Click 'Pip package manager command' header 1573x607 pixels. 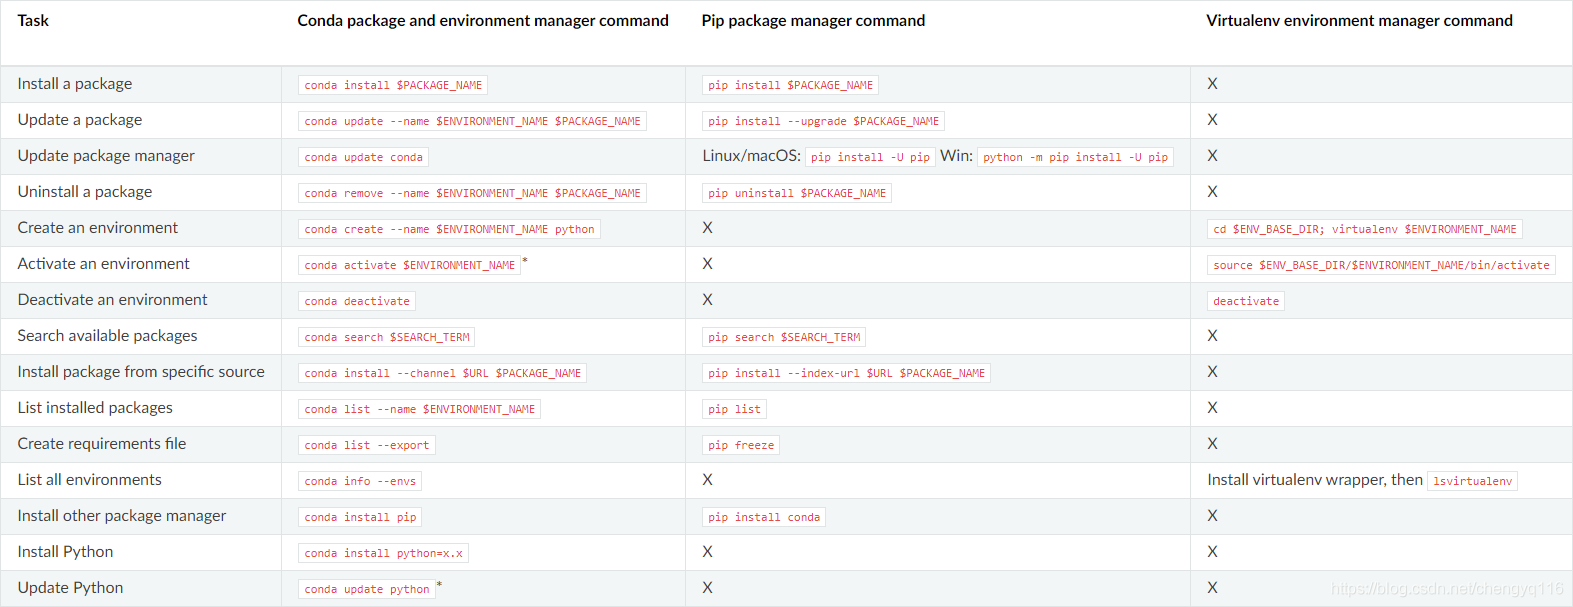pos(813,21)
